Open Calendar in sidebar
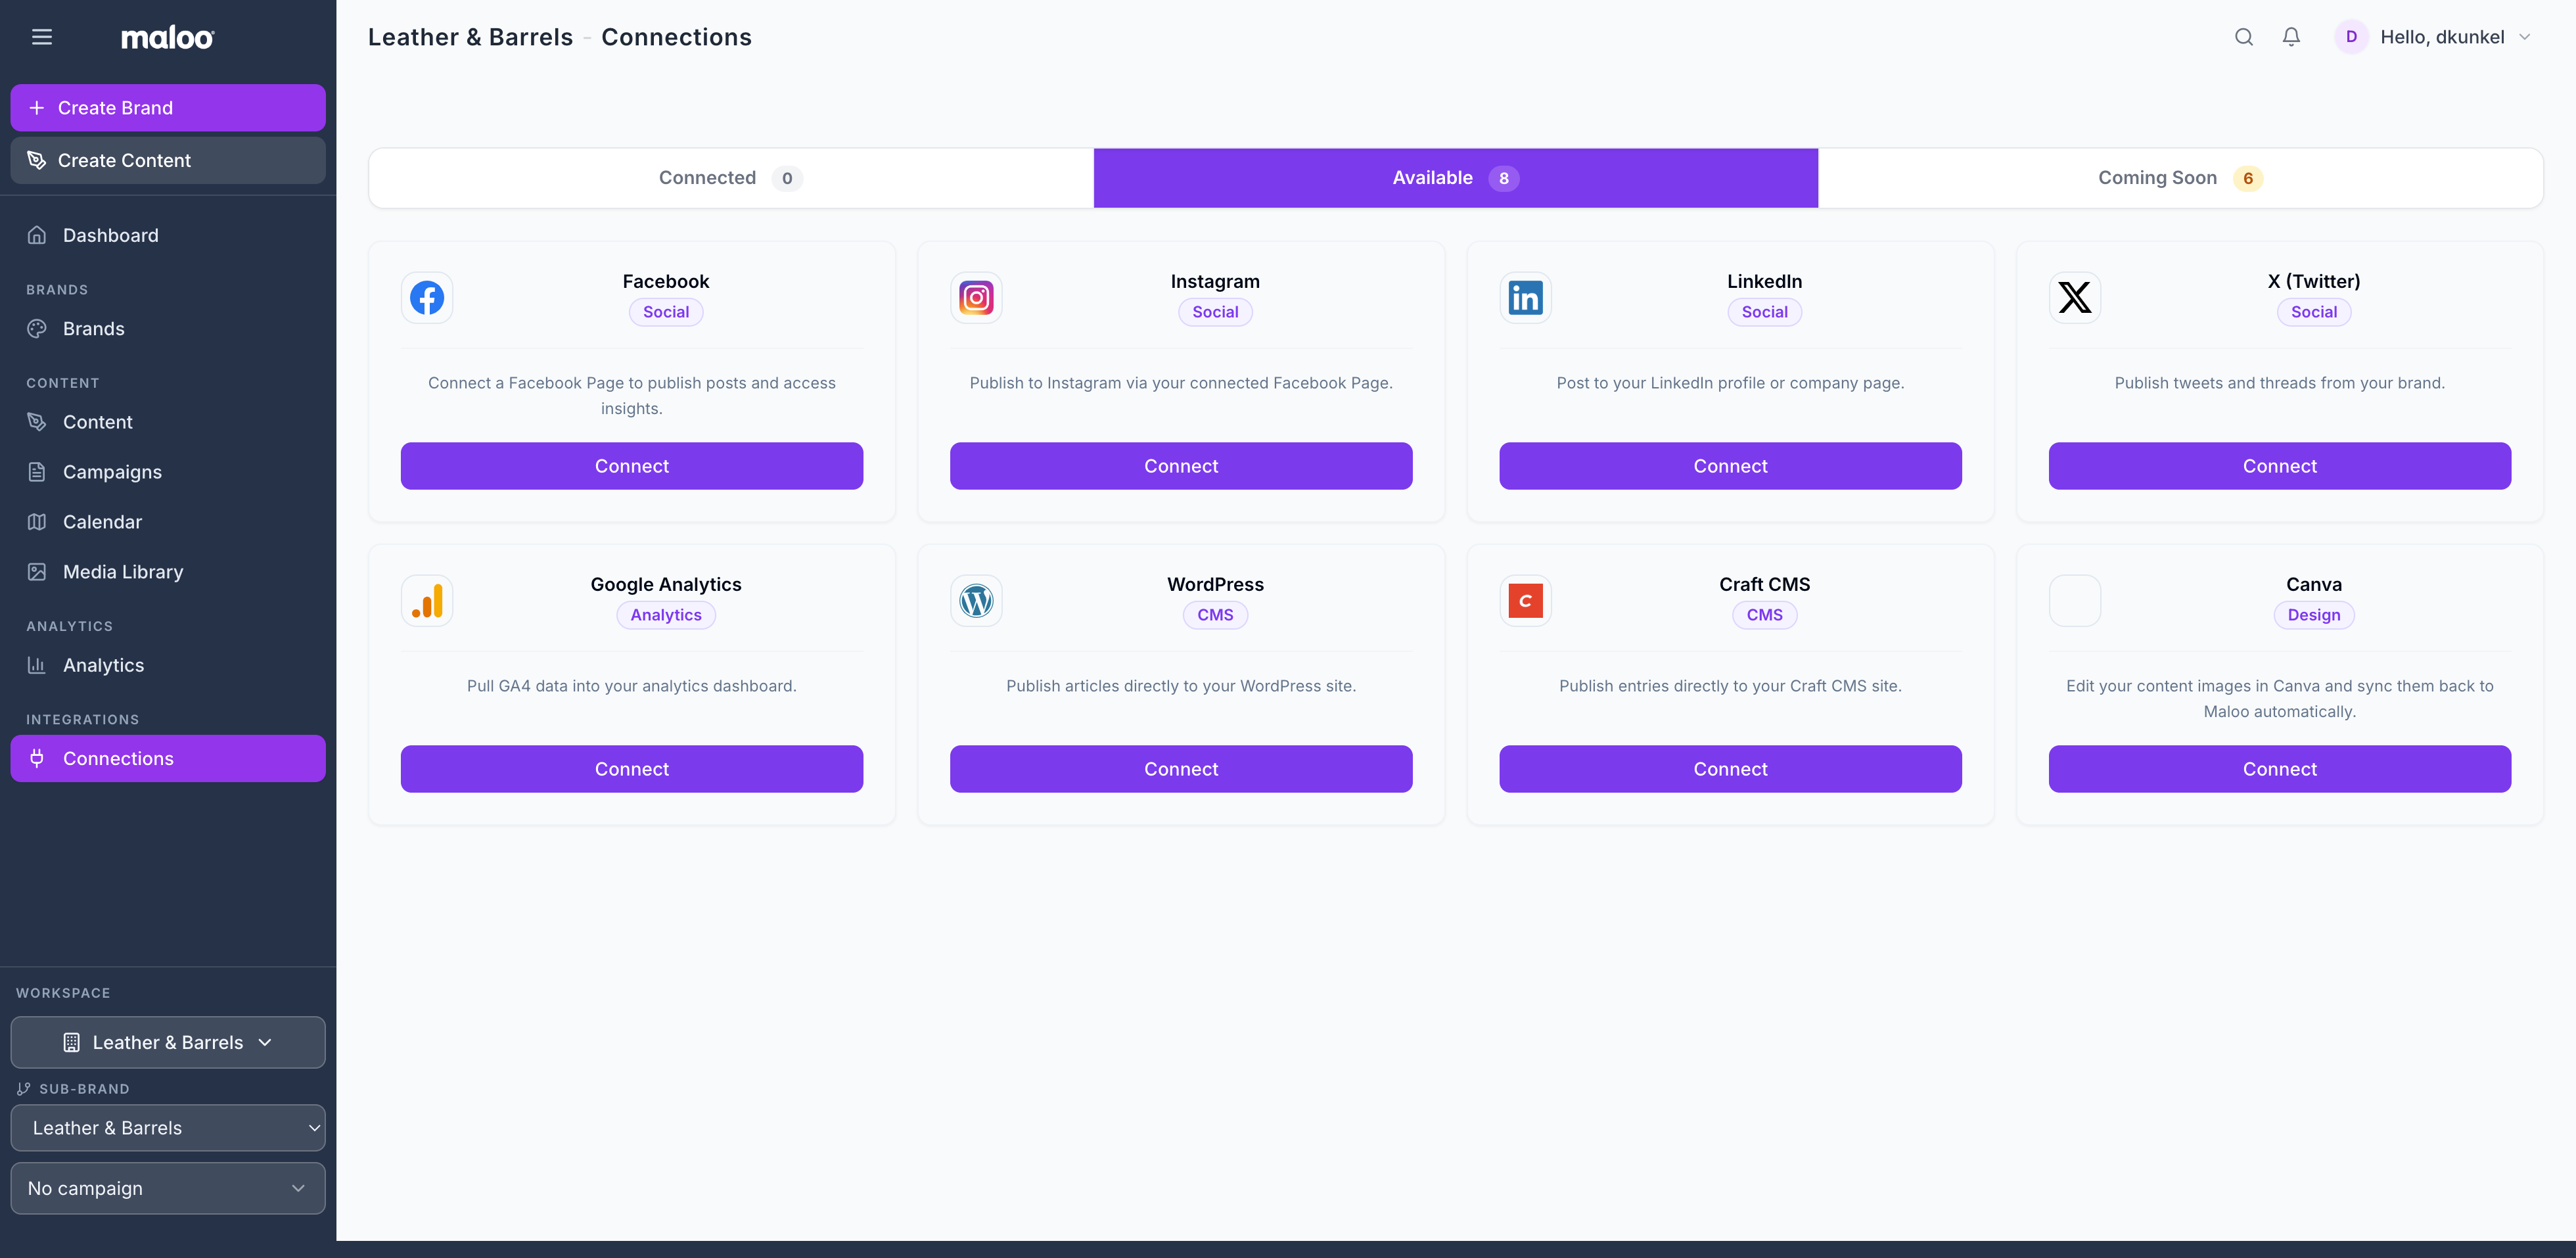Screen dimensions: 2576x1258 click(168, 522)
